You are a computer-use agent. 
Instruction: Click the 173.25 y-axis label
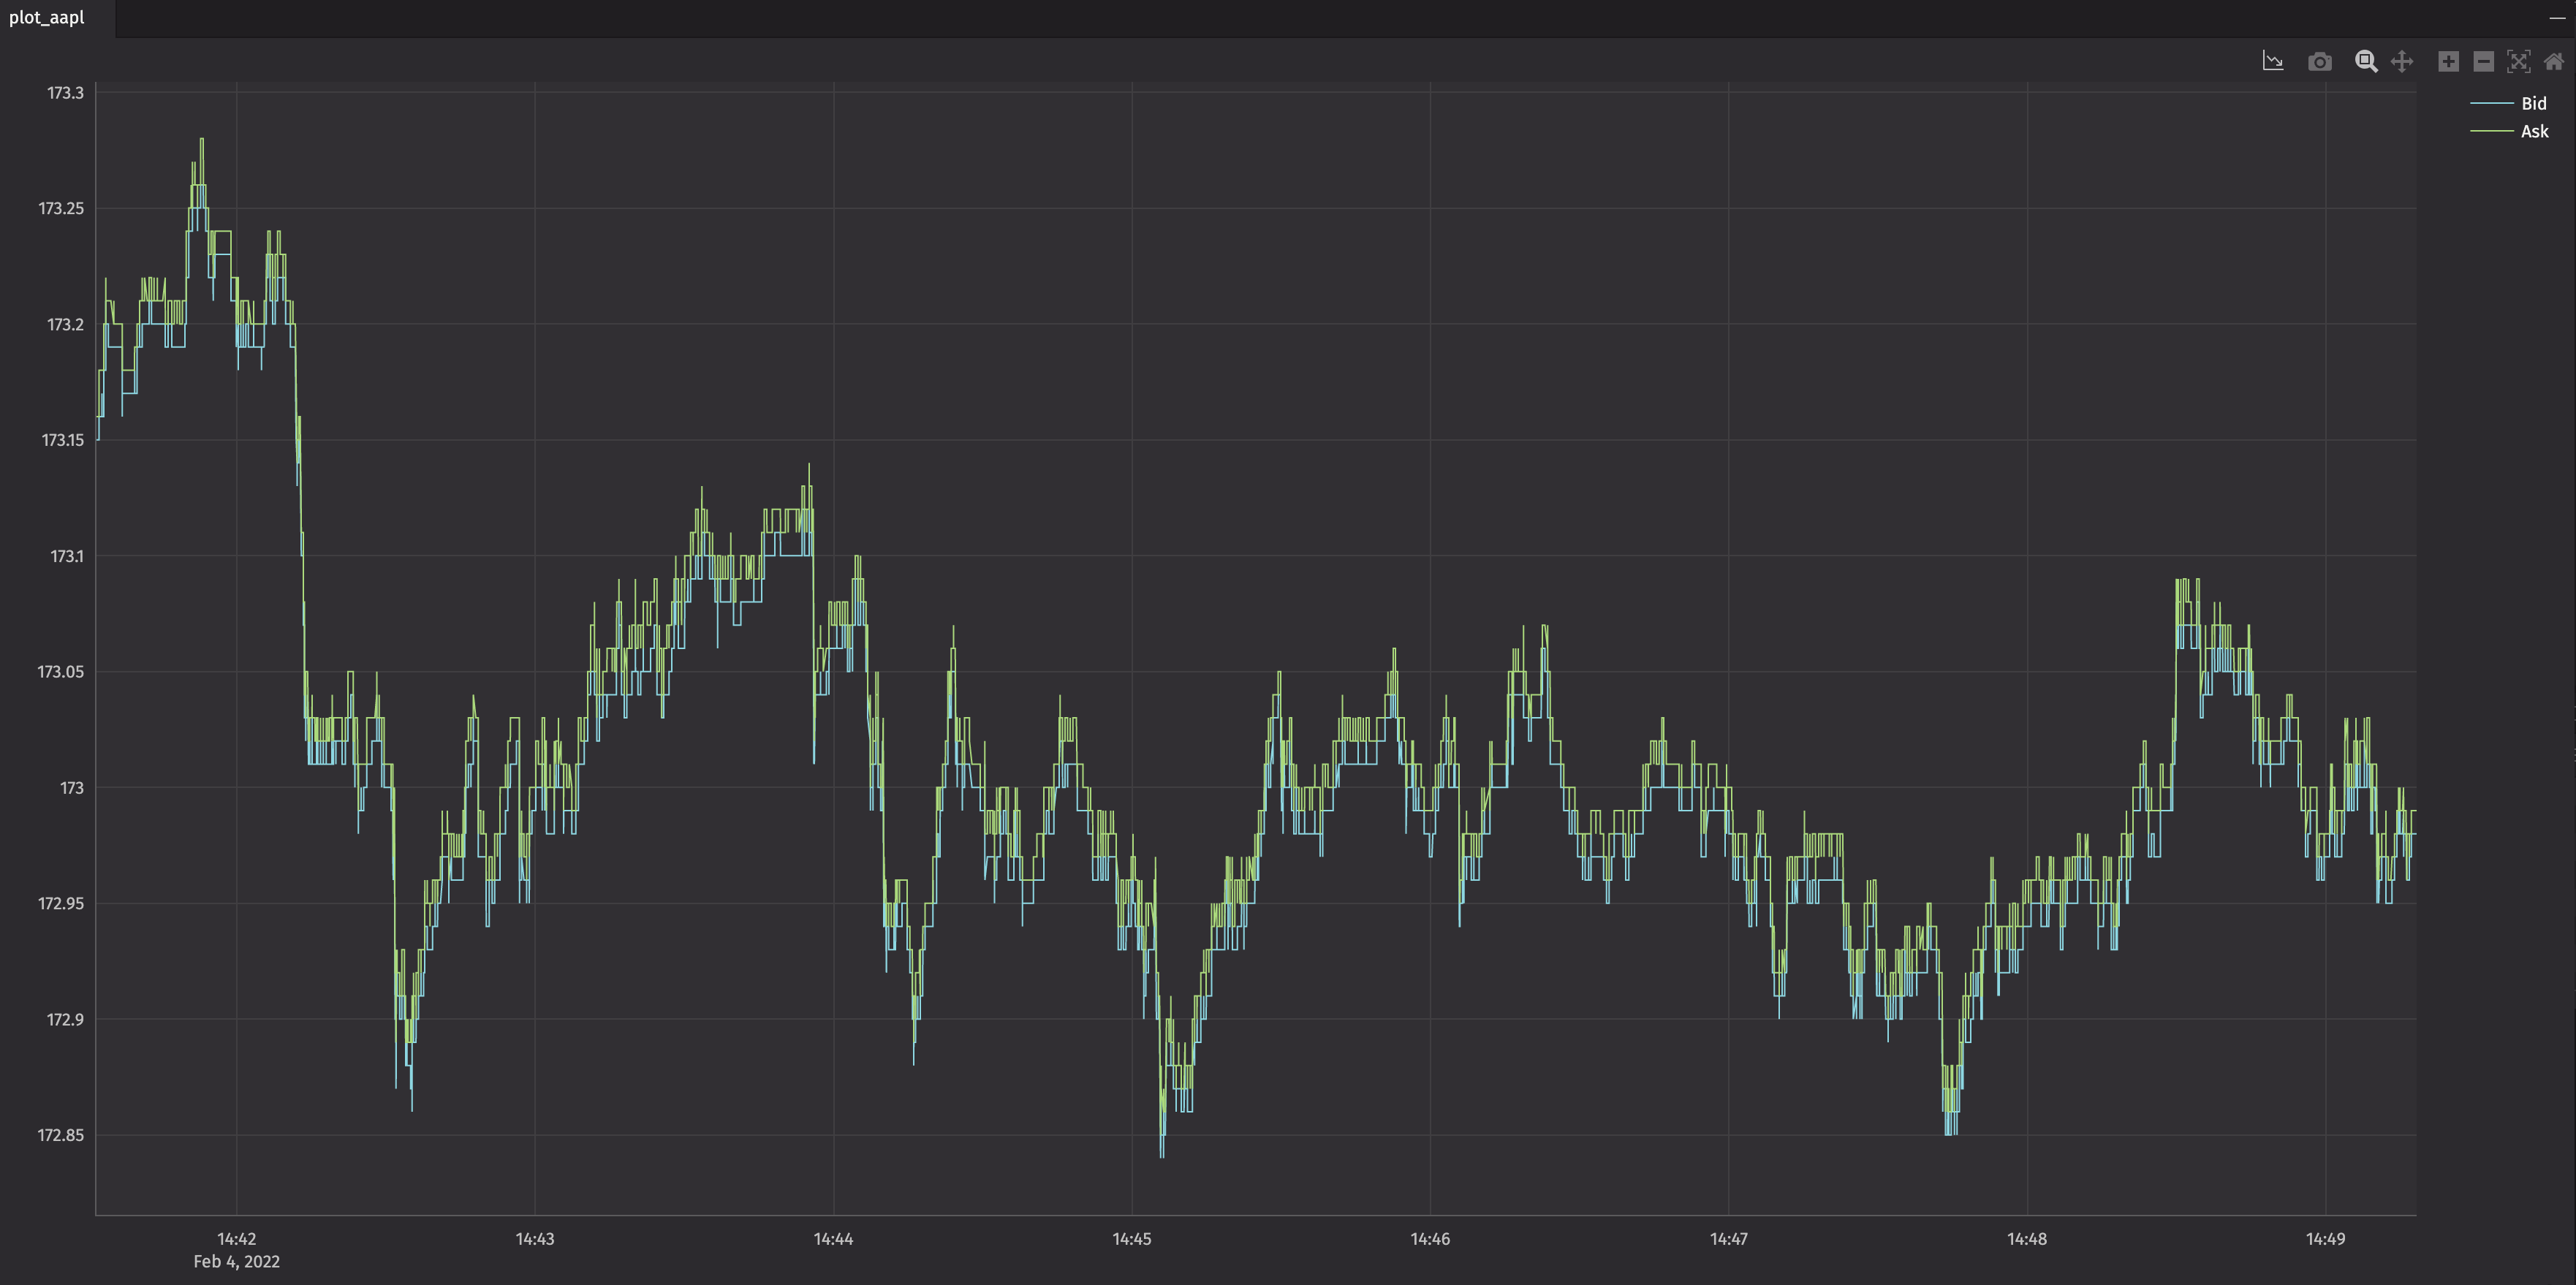pos(61,208)
